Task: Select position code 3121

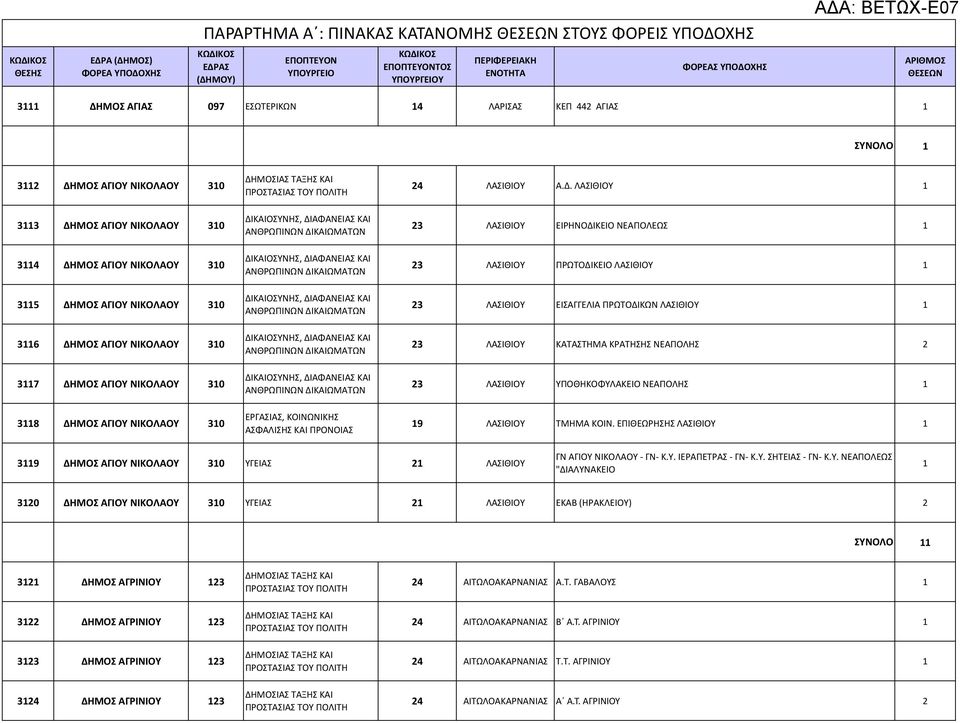Action: (28, 582)
